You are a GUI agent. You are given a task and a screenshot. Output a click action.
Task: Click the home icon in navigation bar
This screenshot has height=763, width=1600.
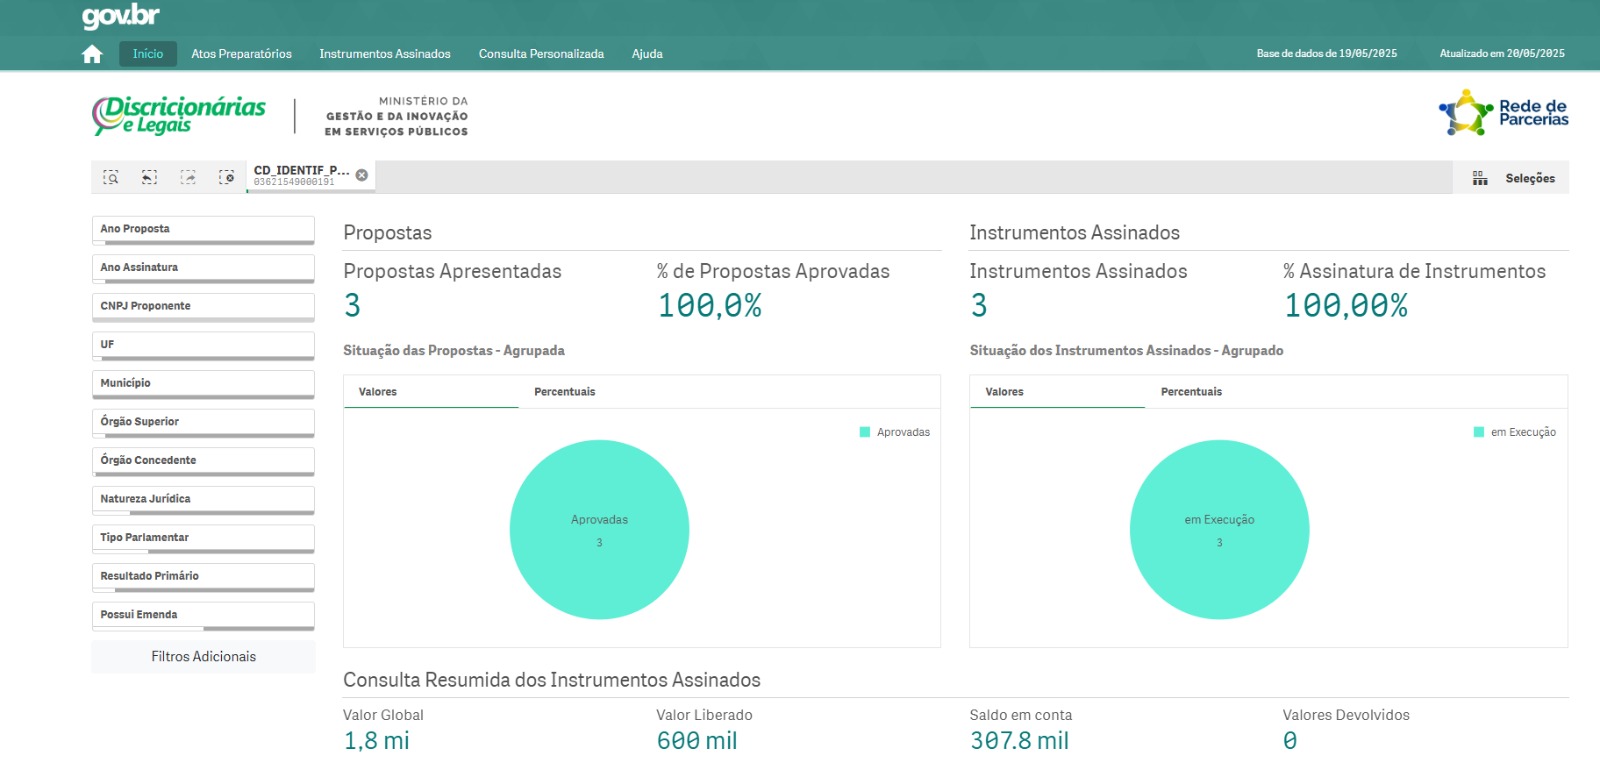coord(92,54)
